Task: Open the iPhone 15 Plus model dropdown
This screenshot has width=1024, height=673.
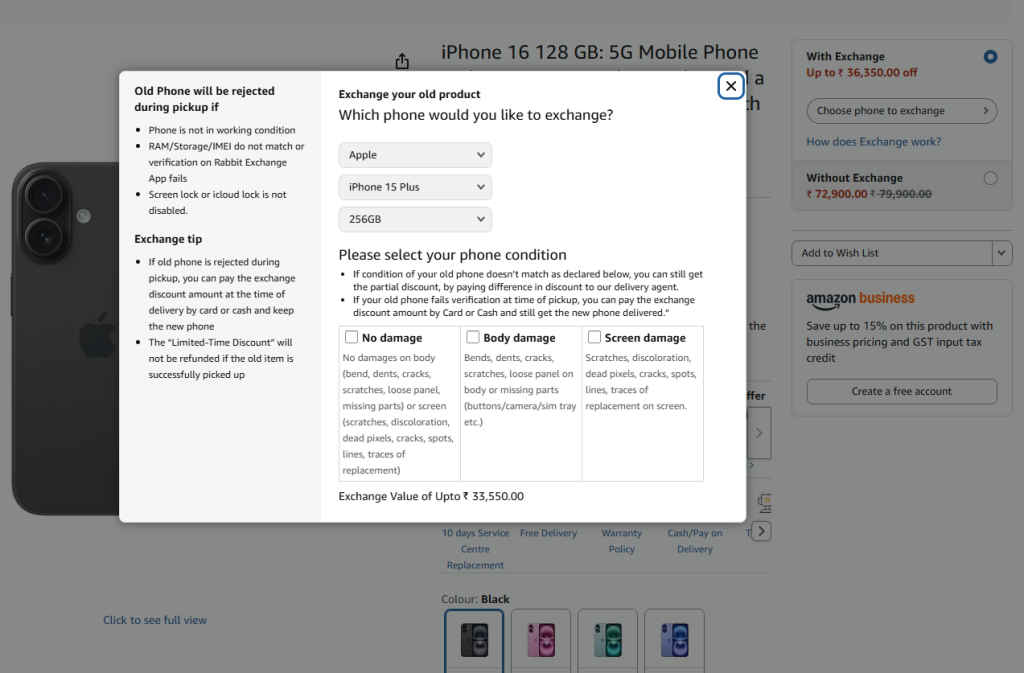Action: coord(415,187)
